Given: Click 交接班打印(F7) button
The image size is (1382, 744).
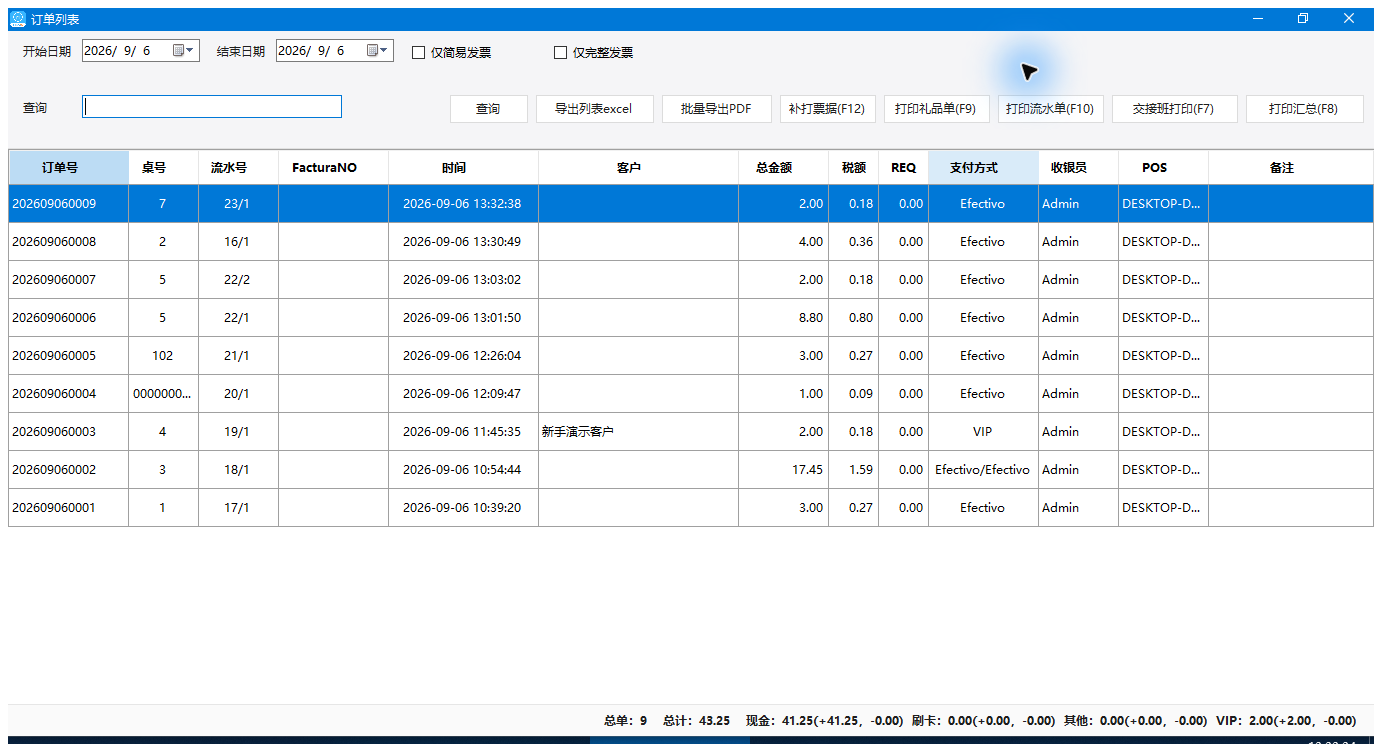Looking at the screenshot, I should click(x=1174, y=109).
